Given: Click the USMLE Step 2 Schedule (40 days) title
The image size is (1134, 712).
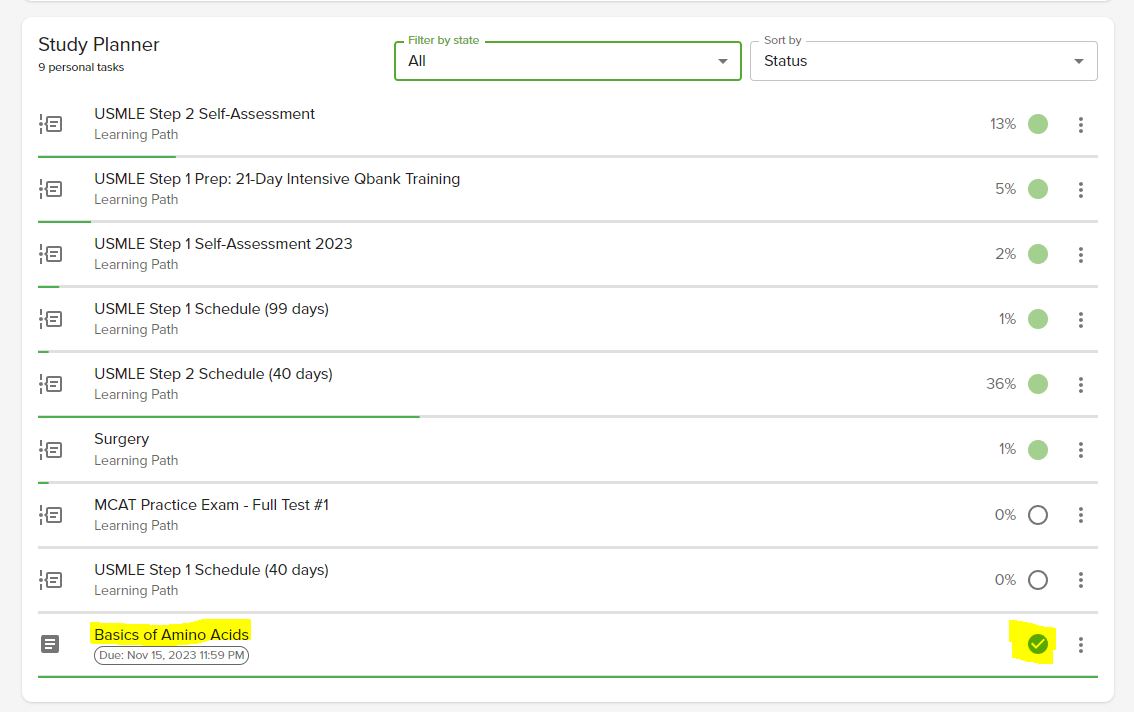Looking at the screenshot, I should (213, 373).
